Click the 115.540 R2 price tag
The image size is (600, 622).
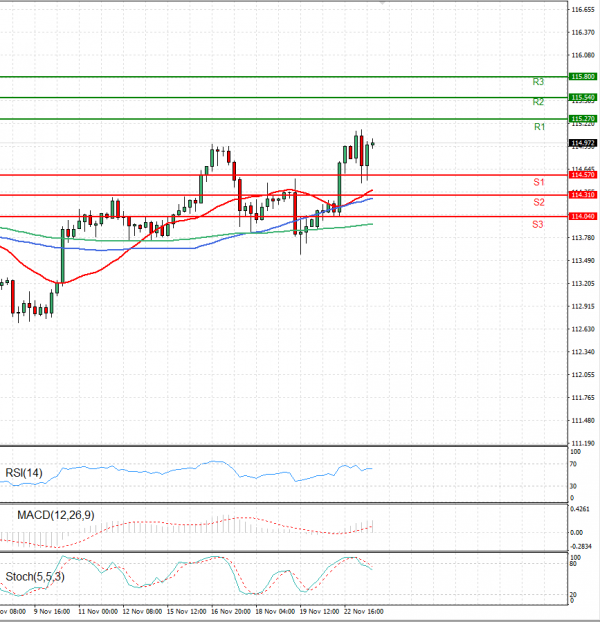pos(583,98)
